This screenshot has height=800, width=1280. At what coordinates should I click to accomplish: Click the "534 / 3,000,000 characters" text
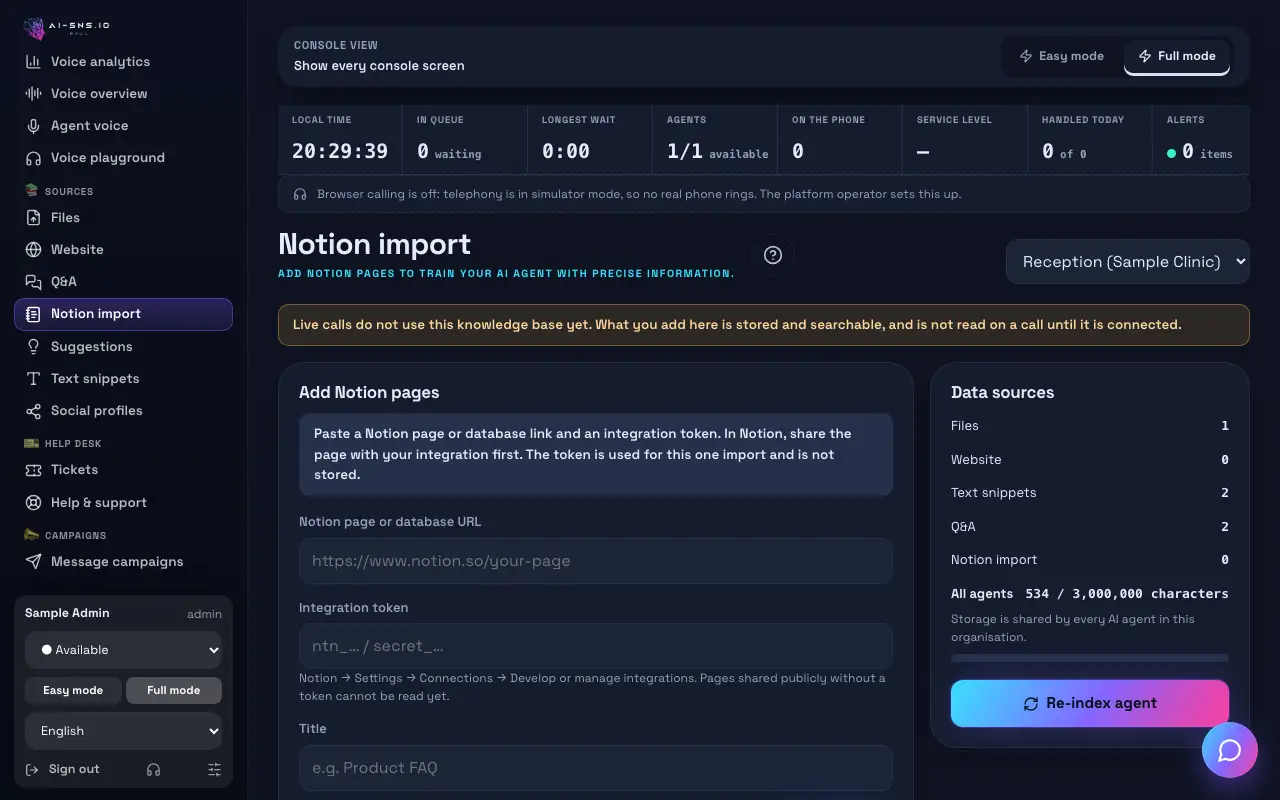1127,594
